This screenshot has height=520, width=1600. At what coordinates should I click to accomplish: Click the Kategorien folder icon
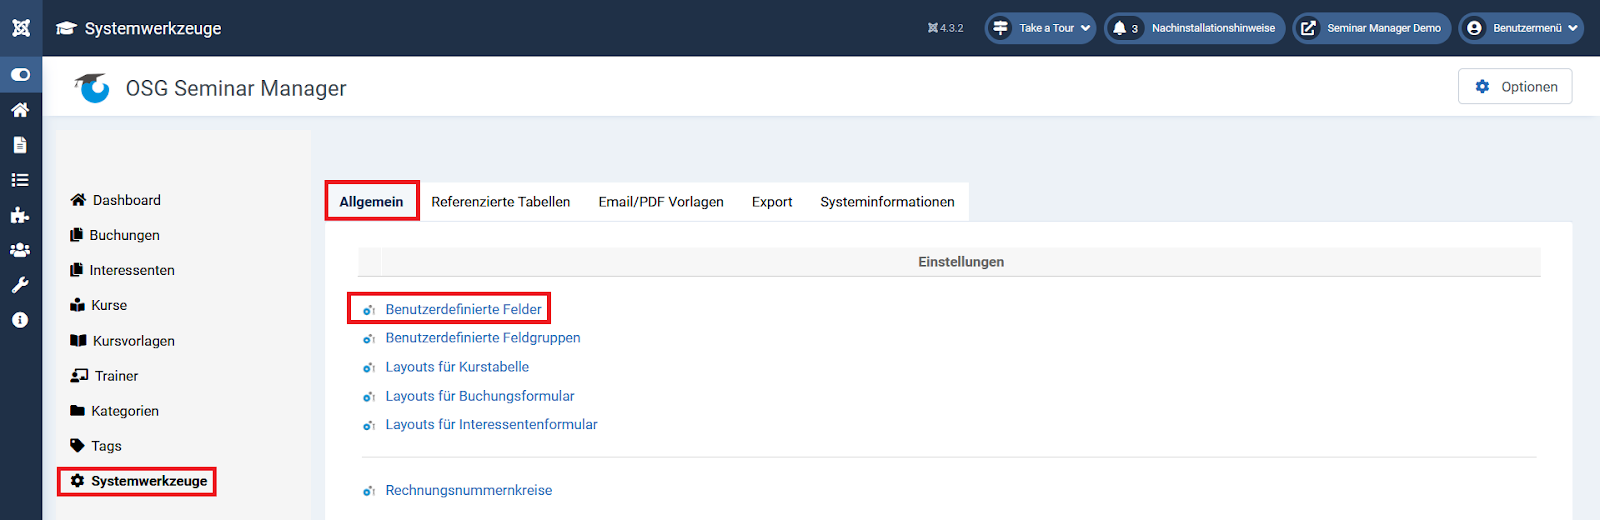click(77, 411)
